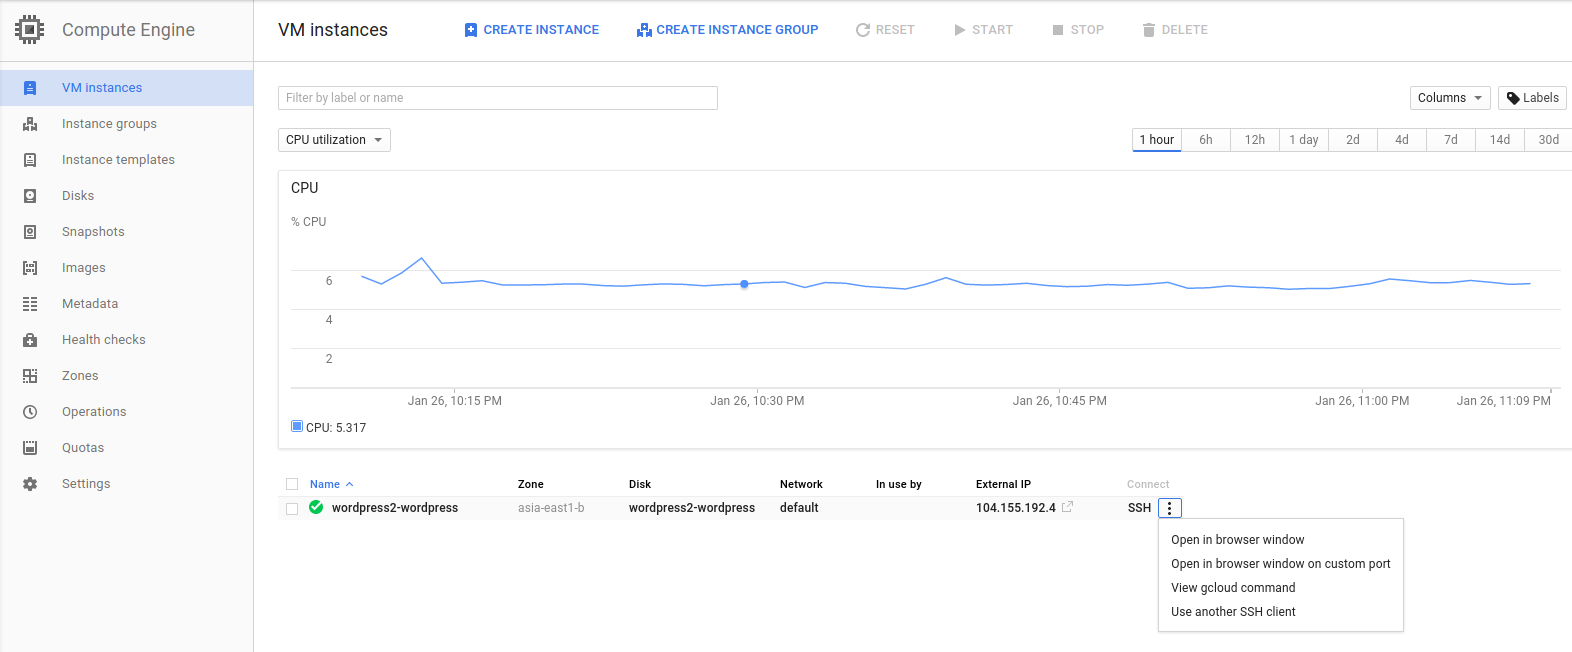Click the VM instances sidebar icon
The height and width of the screenshot is (652, 1572).
tap(30, 88)
